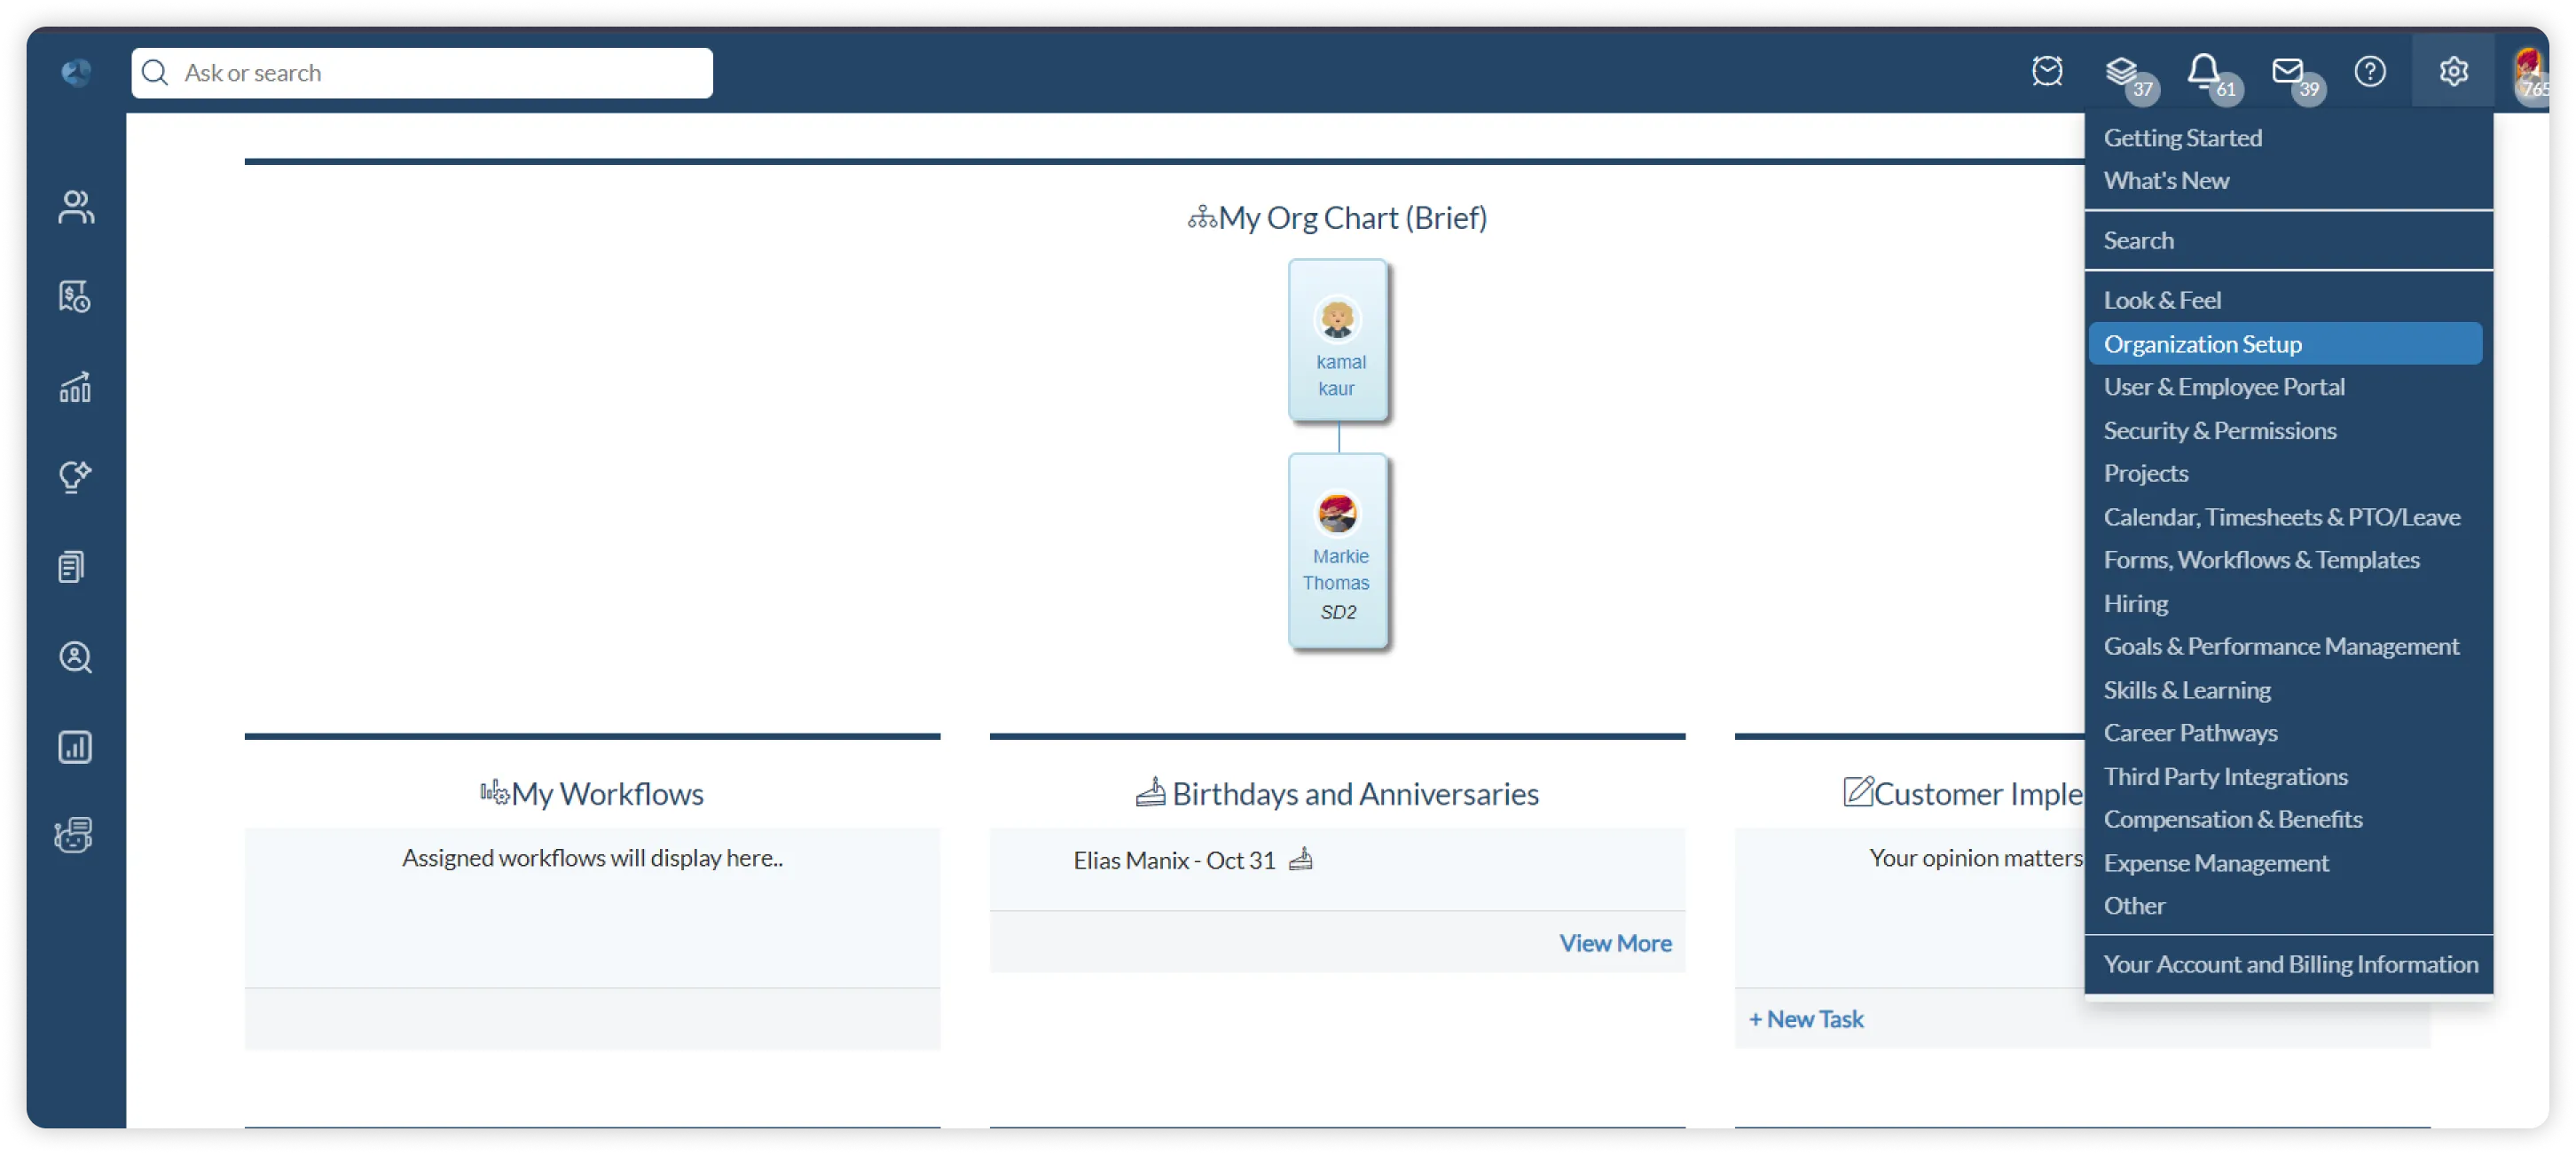Open the growth chart sidebar icon
2576x1155 pixels.
(75, 387)
